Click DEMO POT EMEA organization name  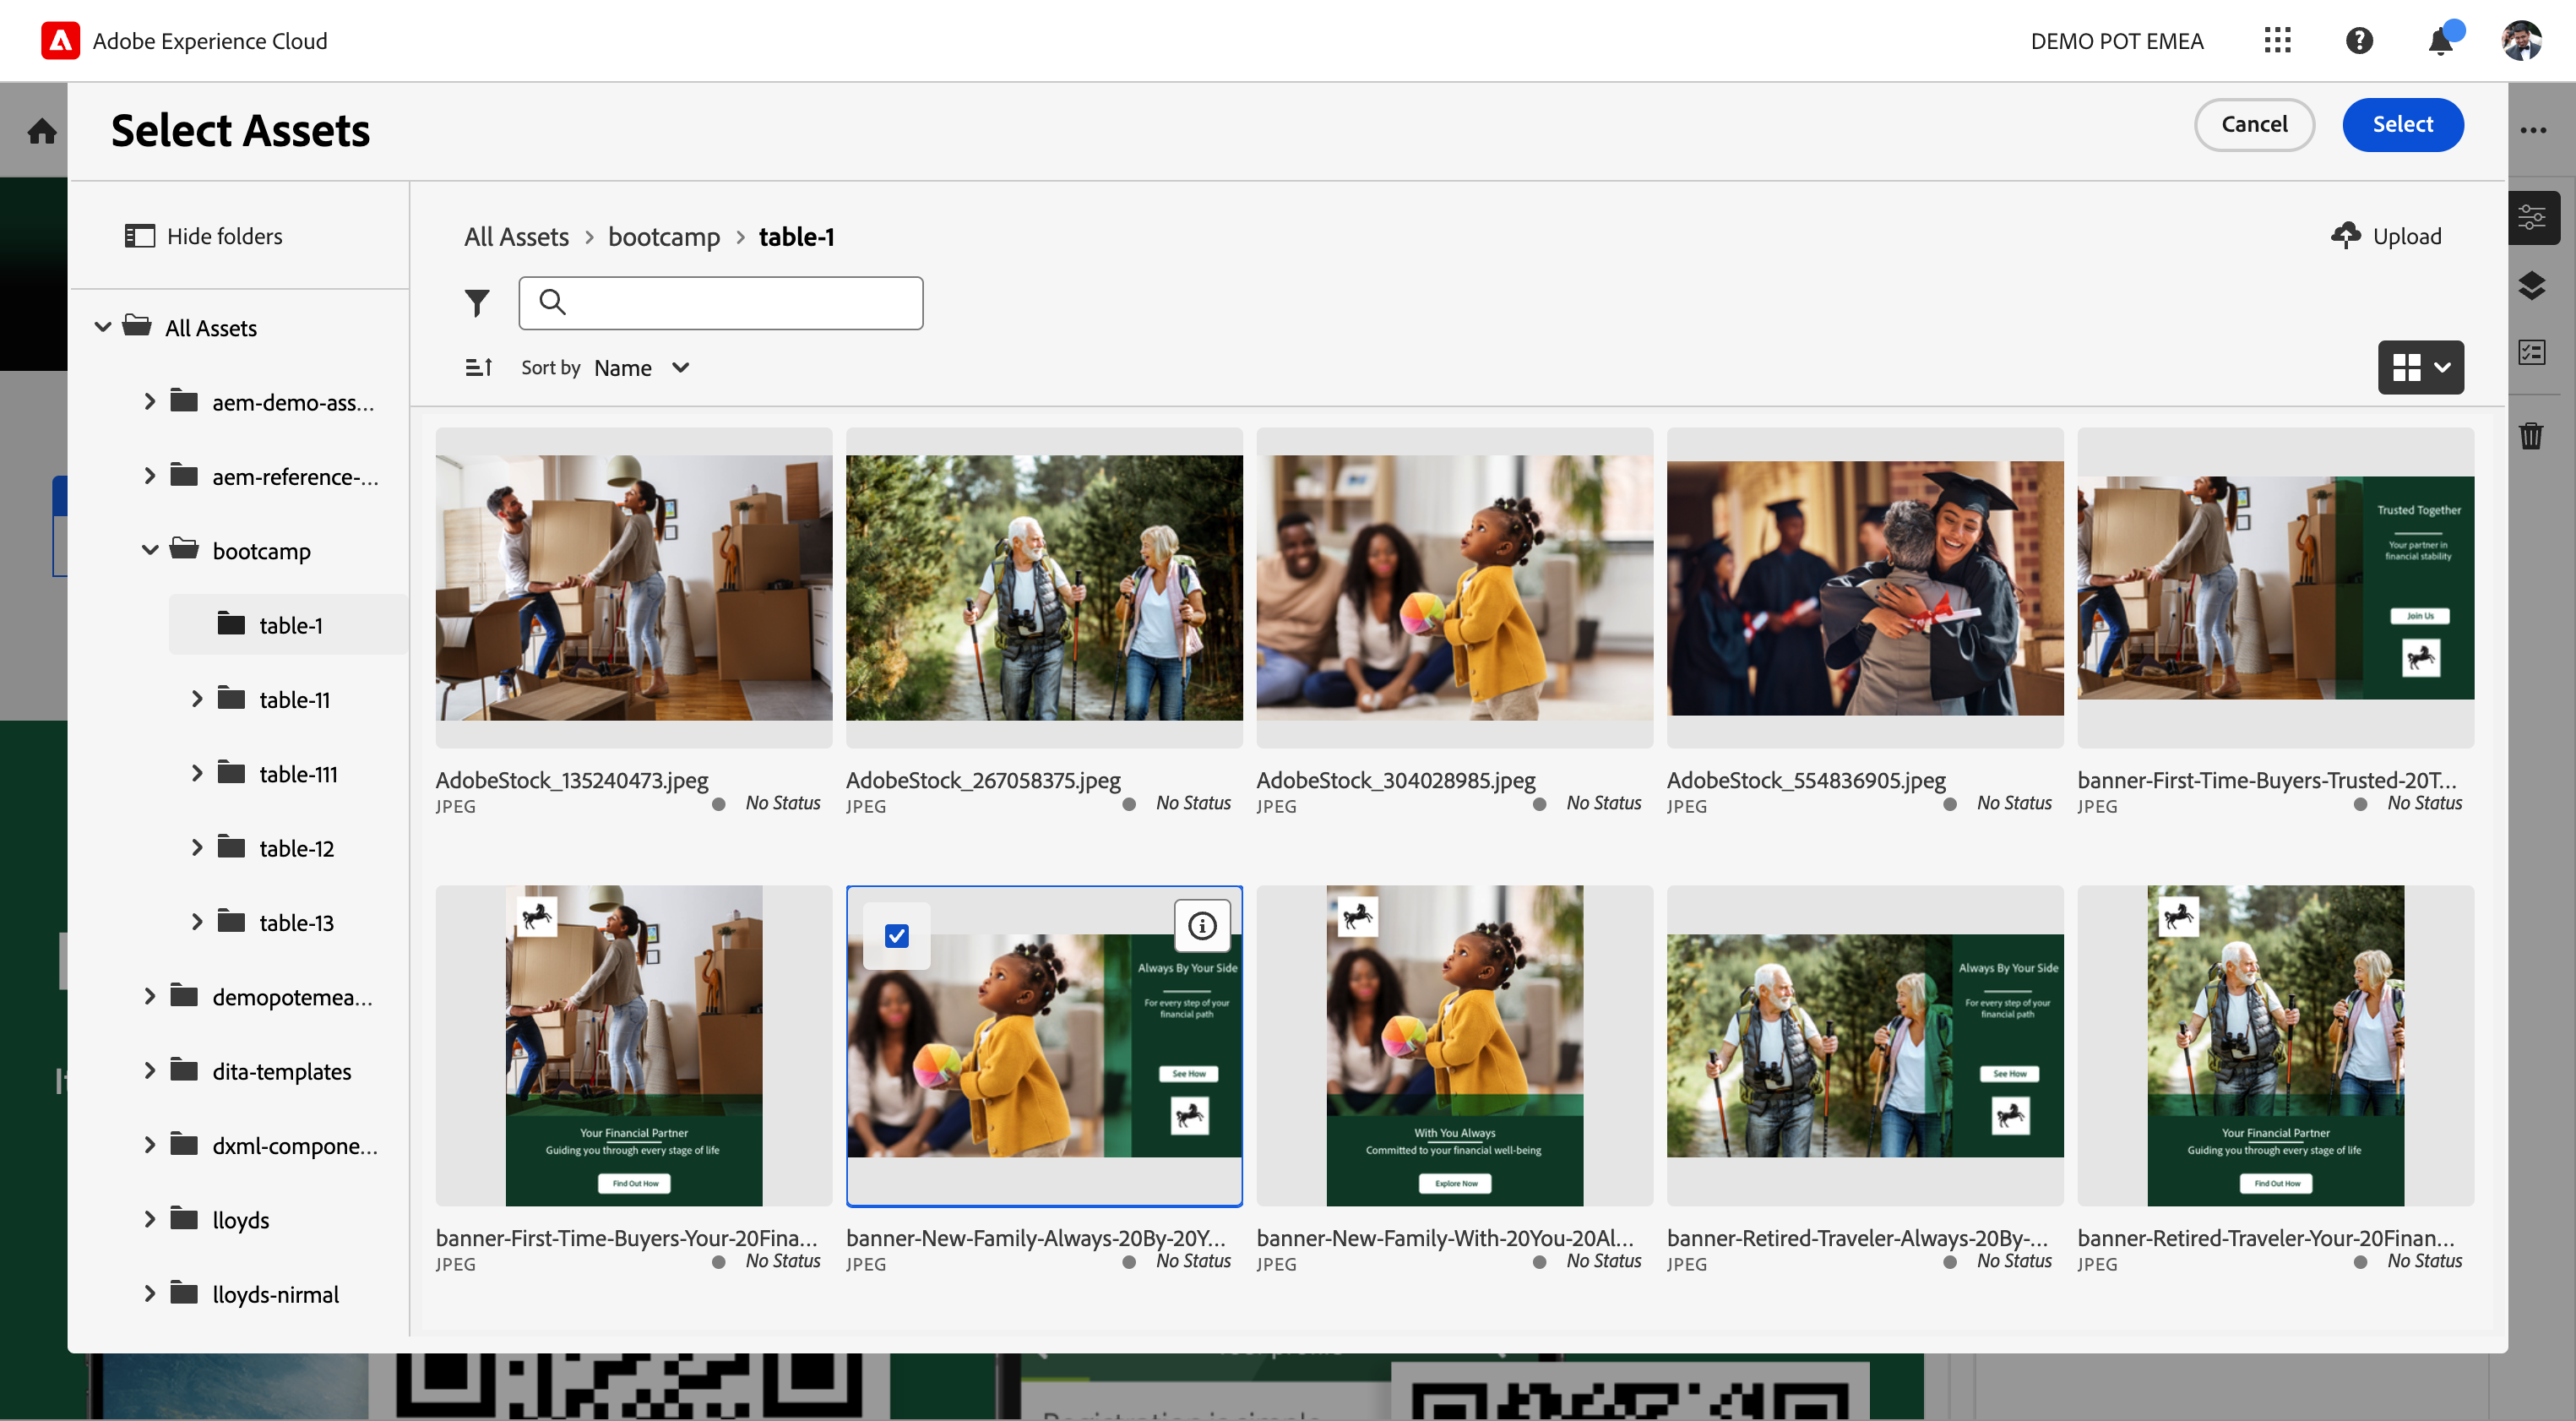(x=2116, y=41)
